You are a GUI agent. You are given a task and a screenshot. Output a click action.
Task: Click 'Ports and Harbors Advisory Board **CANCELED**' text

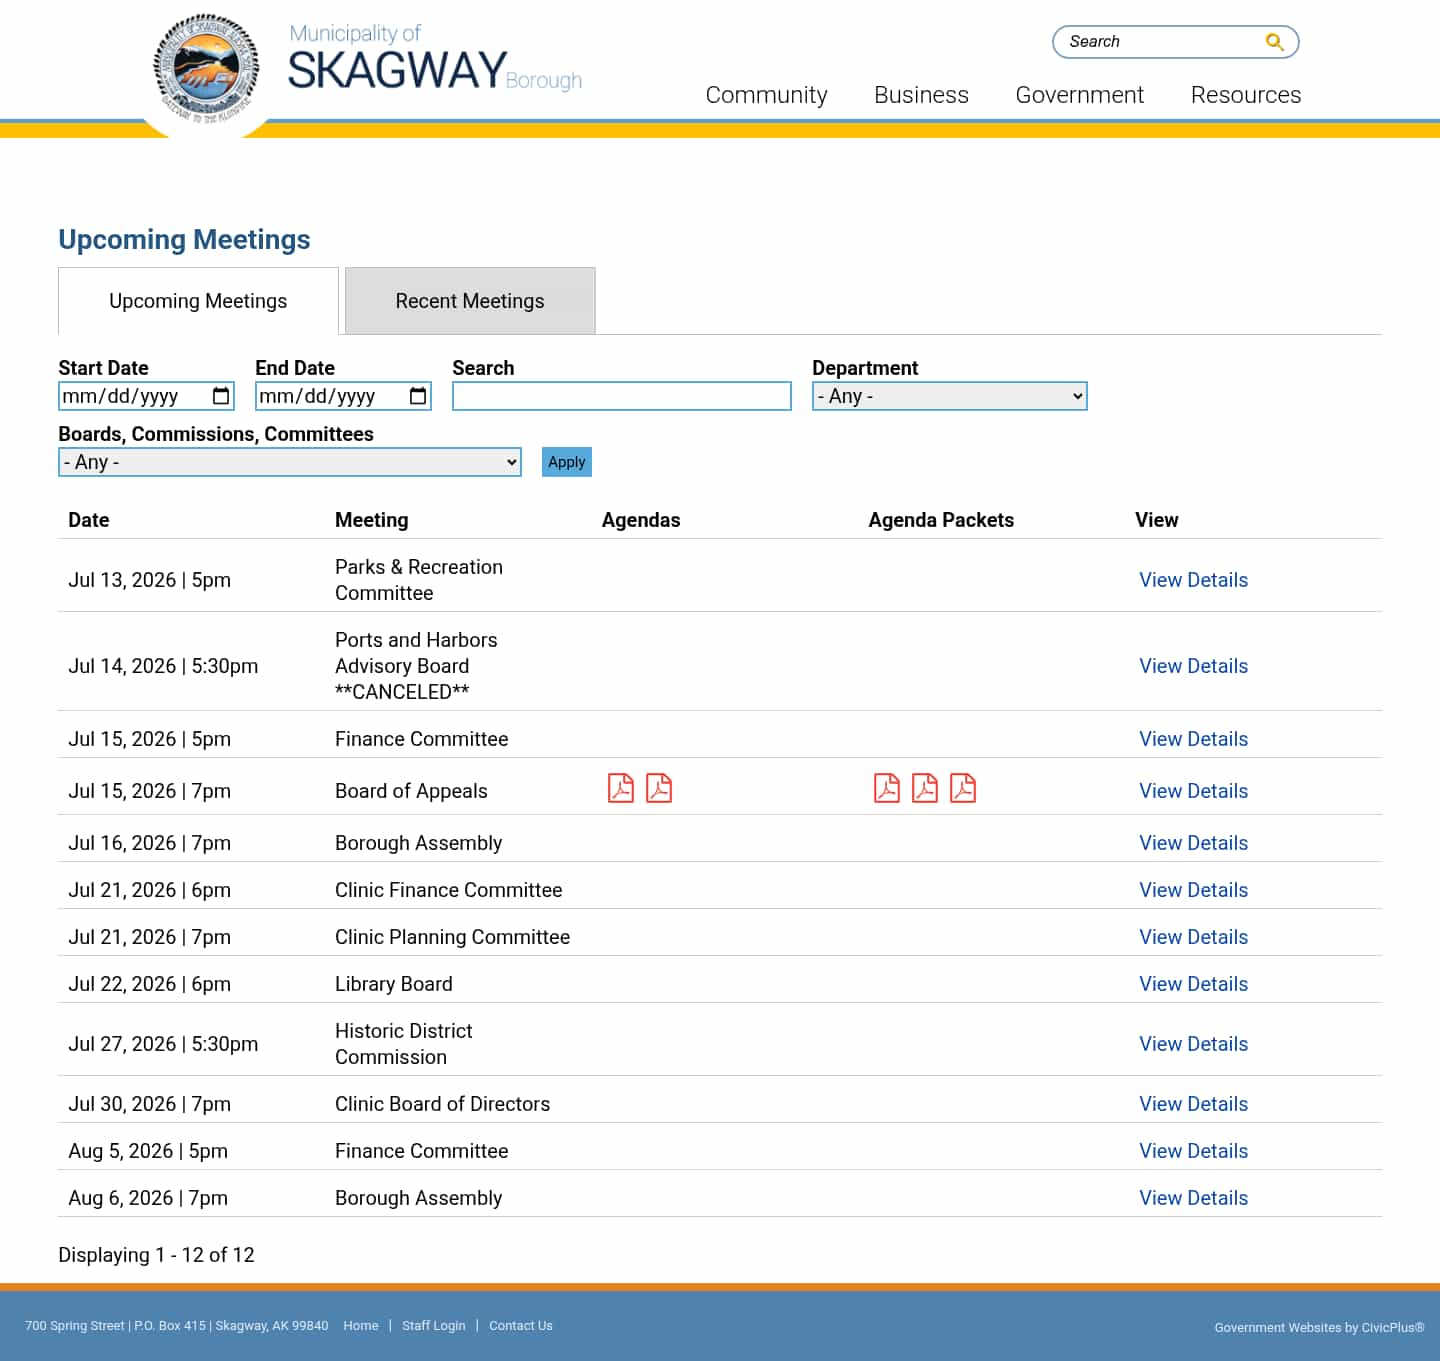(416, 666)
